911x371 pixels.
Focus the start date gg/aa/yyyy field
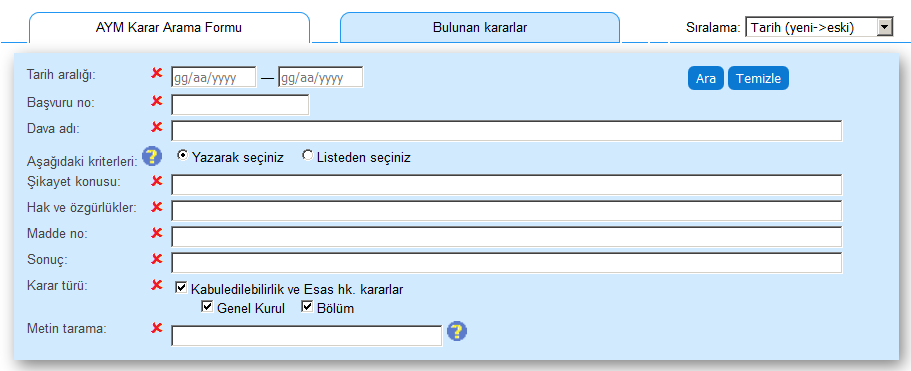214,77
